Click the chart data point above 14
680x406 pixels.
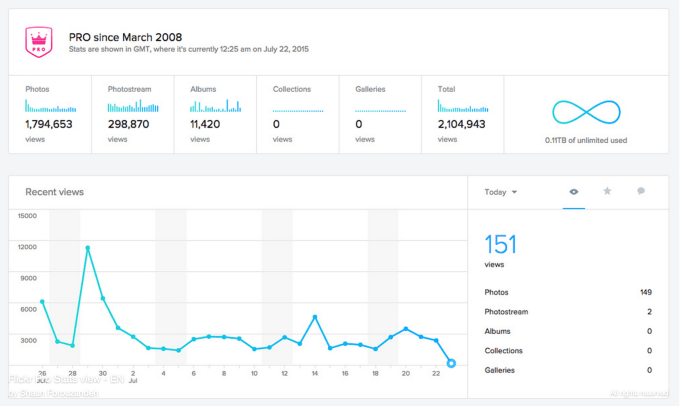(315, 317)
